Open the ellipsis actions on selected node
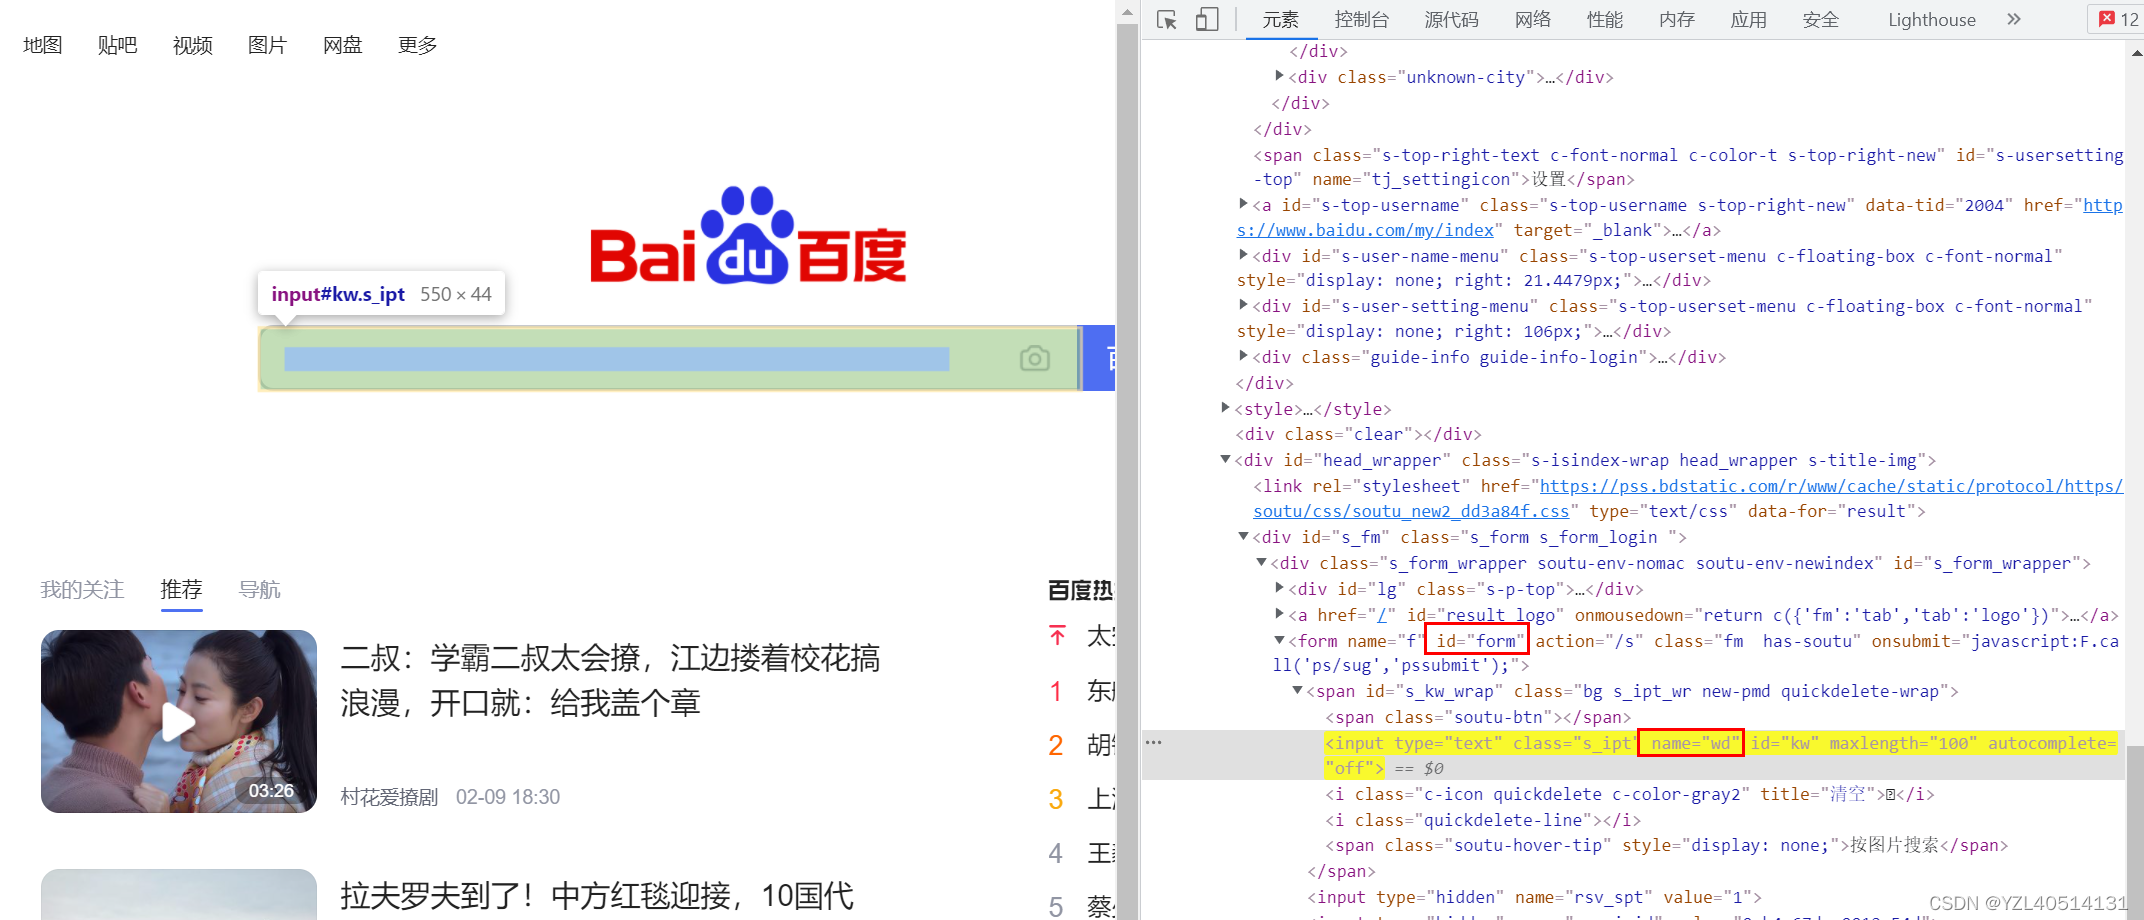The height and width of the screenshot is (920, 2144). (1153, 742)
